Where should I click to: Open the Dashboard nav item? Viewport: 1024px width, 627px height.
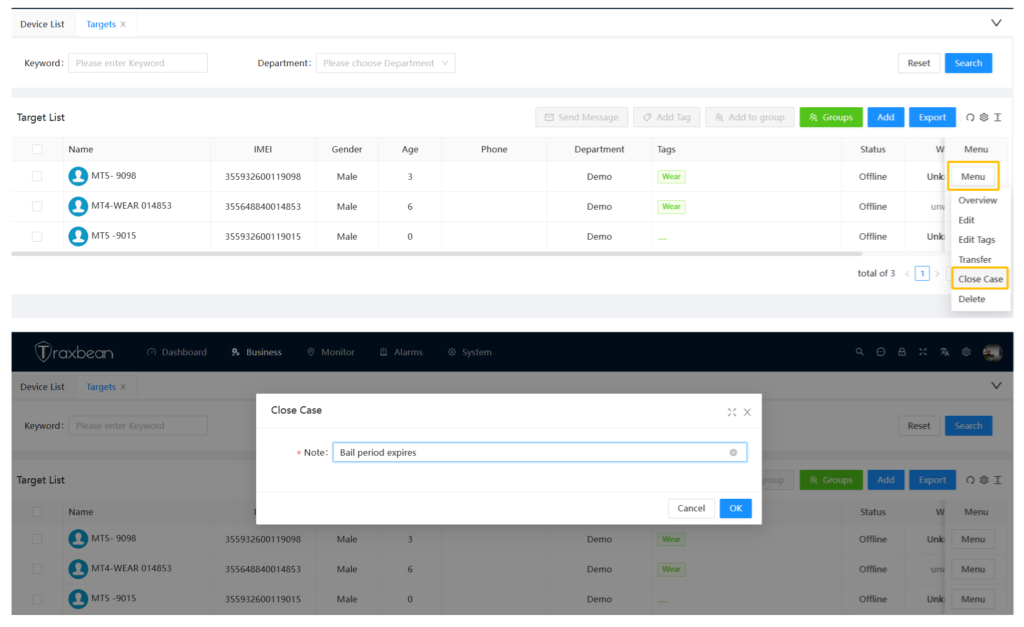[x=177, y=352]
